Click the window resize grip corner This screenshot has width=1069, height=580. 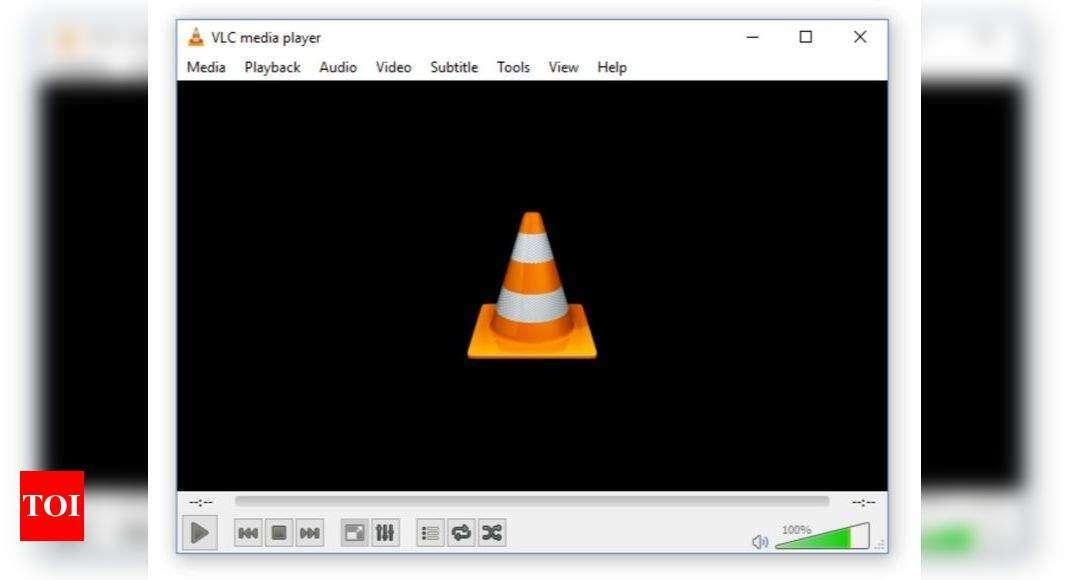[x=880, y=545]
